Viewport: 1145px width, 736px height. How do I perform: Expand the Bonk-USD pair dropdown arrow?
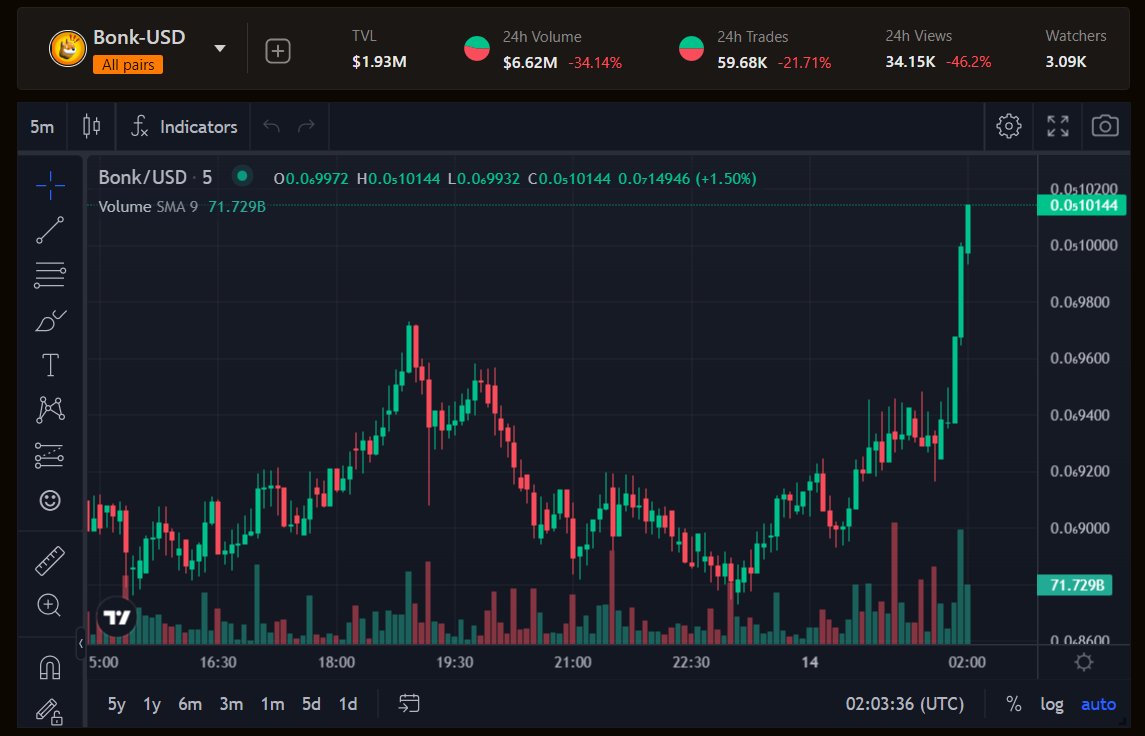pos(220,49)
